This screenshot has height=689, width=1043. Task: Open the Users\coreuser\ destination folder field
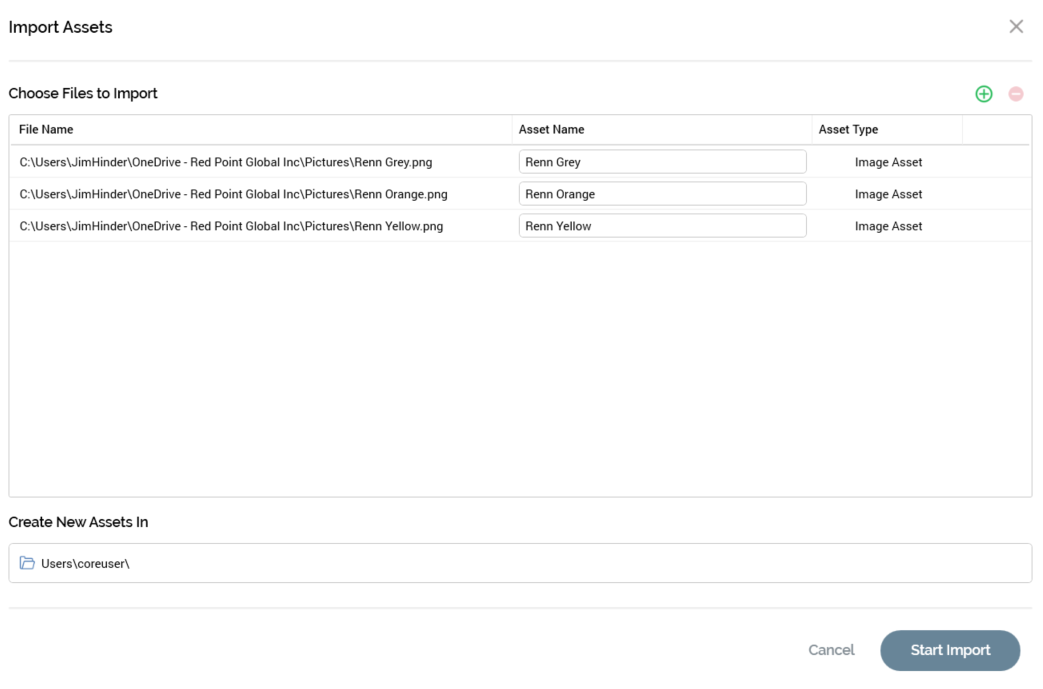520,563
